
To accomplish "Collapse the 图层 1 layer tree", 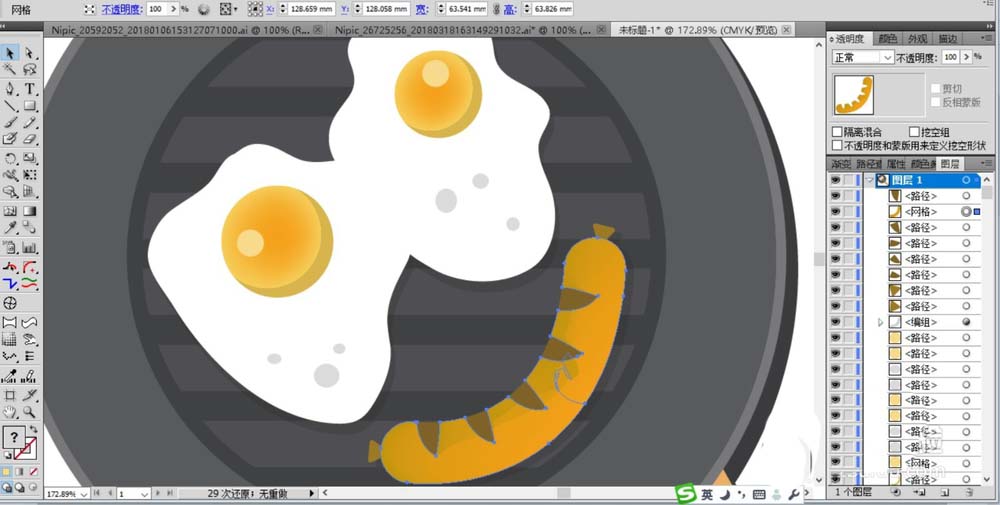I will (x=869, y=180).
